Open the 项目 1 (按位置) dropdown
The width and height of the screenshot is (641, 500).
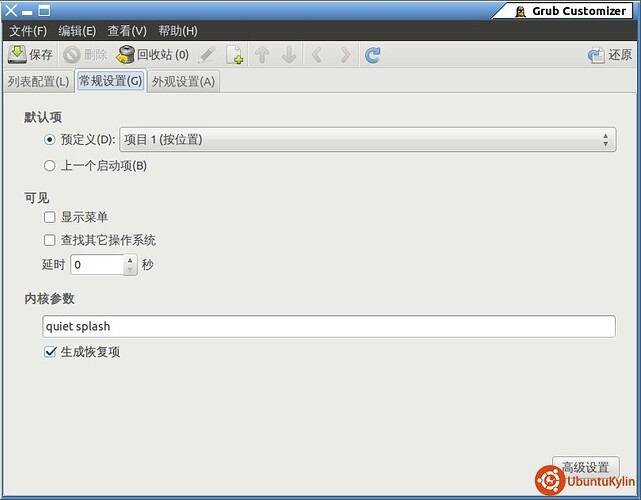pos(368,140)
